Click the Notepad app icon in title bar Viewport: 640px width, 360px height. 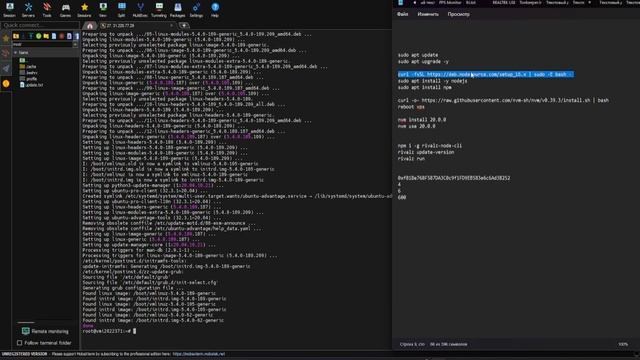tap(401, 2)
